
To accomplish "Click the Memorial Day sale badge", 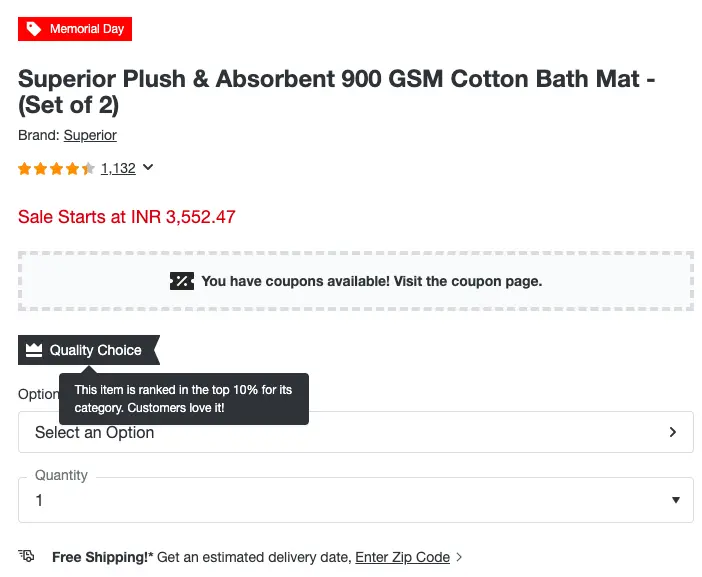I will [75, 29].
